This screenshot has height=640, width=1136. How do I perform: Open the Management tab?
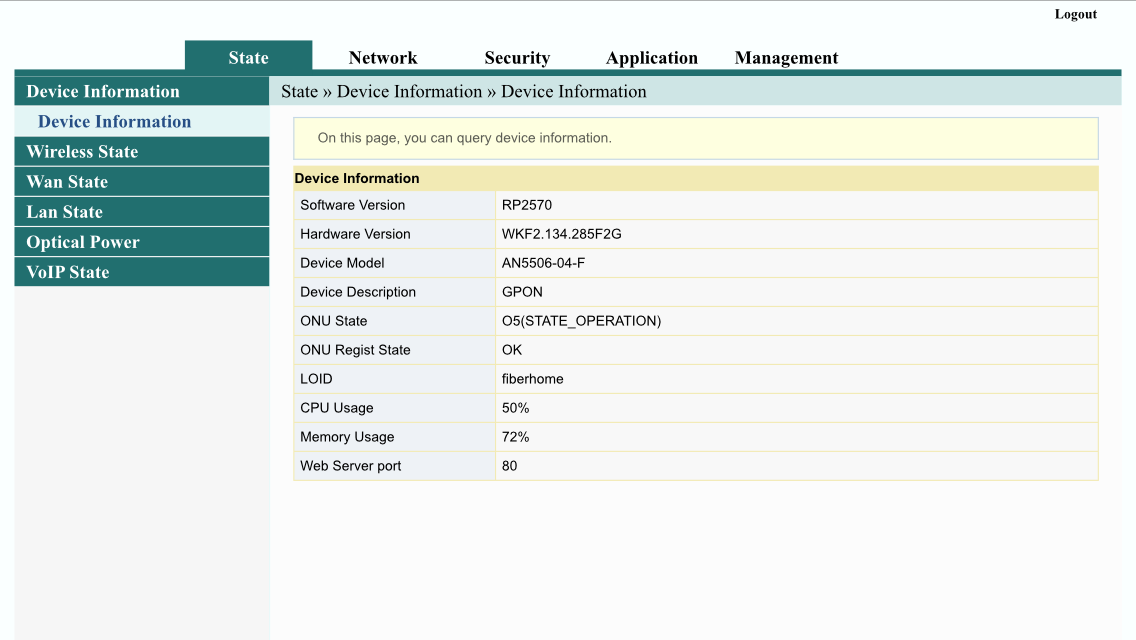pos(786,58)
